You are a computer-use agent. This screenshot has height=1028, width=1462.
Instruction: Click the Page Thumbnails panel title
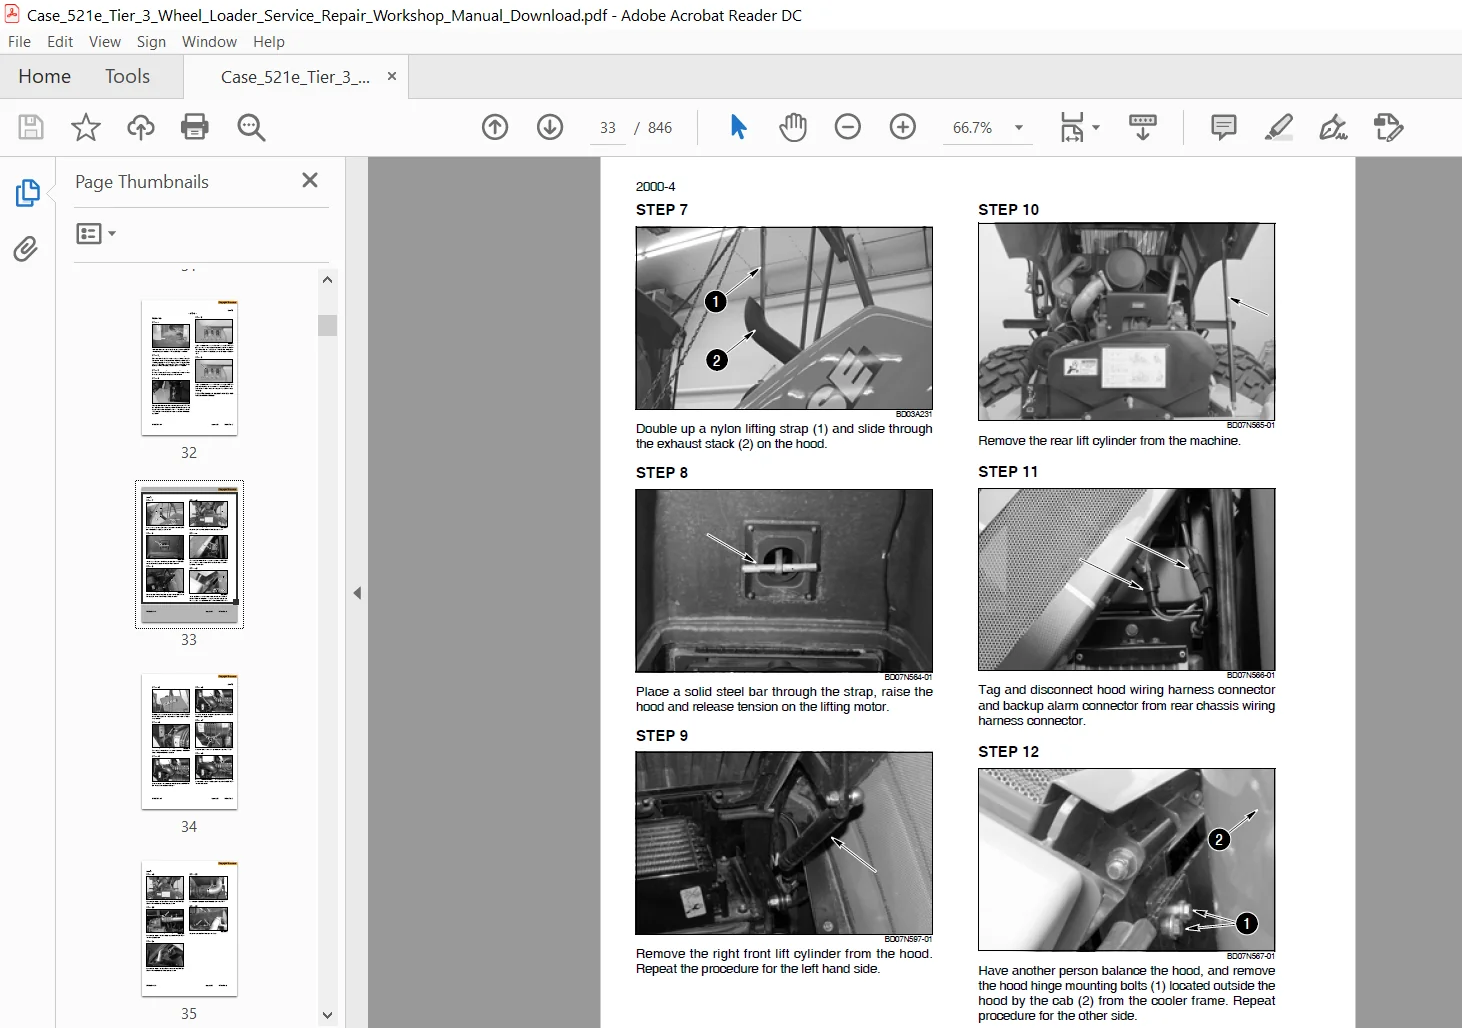[142, 182]
